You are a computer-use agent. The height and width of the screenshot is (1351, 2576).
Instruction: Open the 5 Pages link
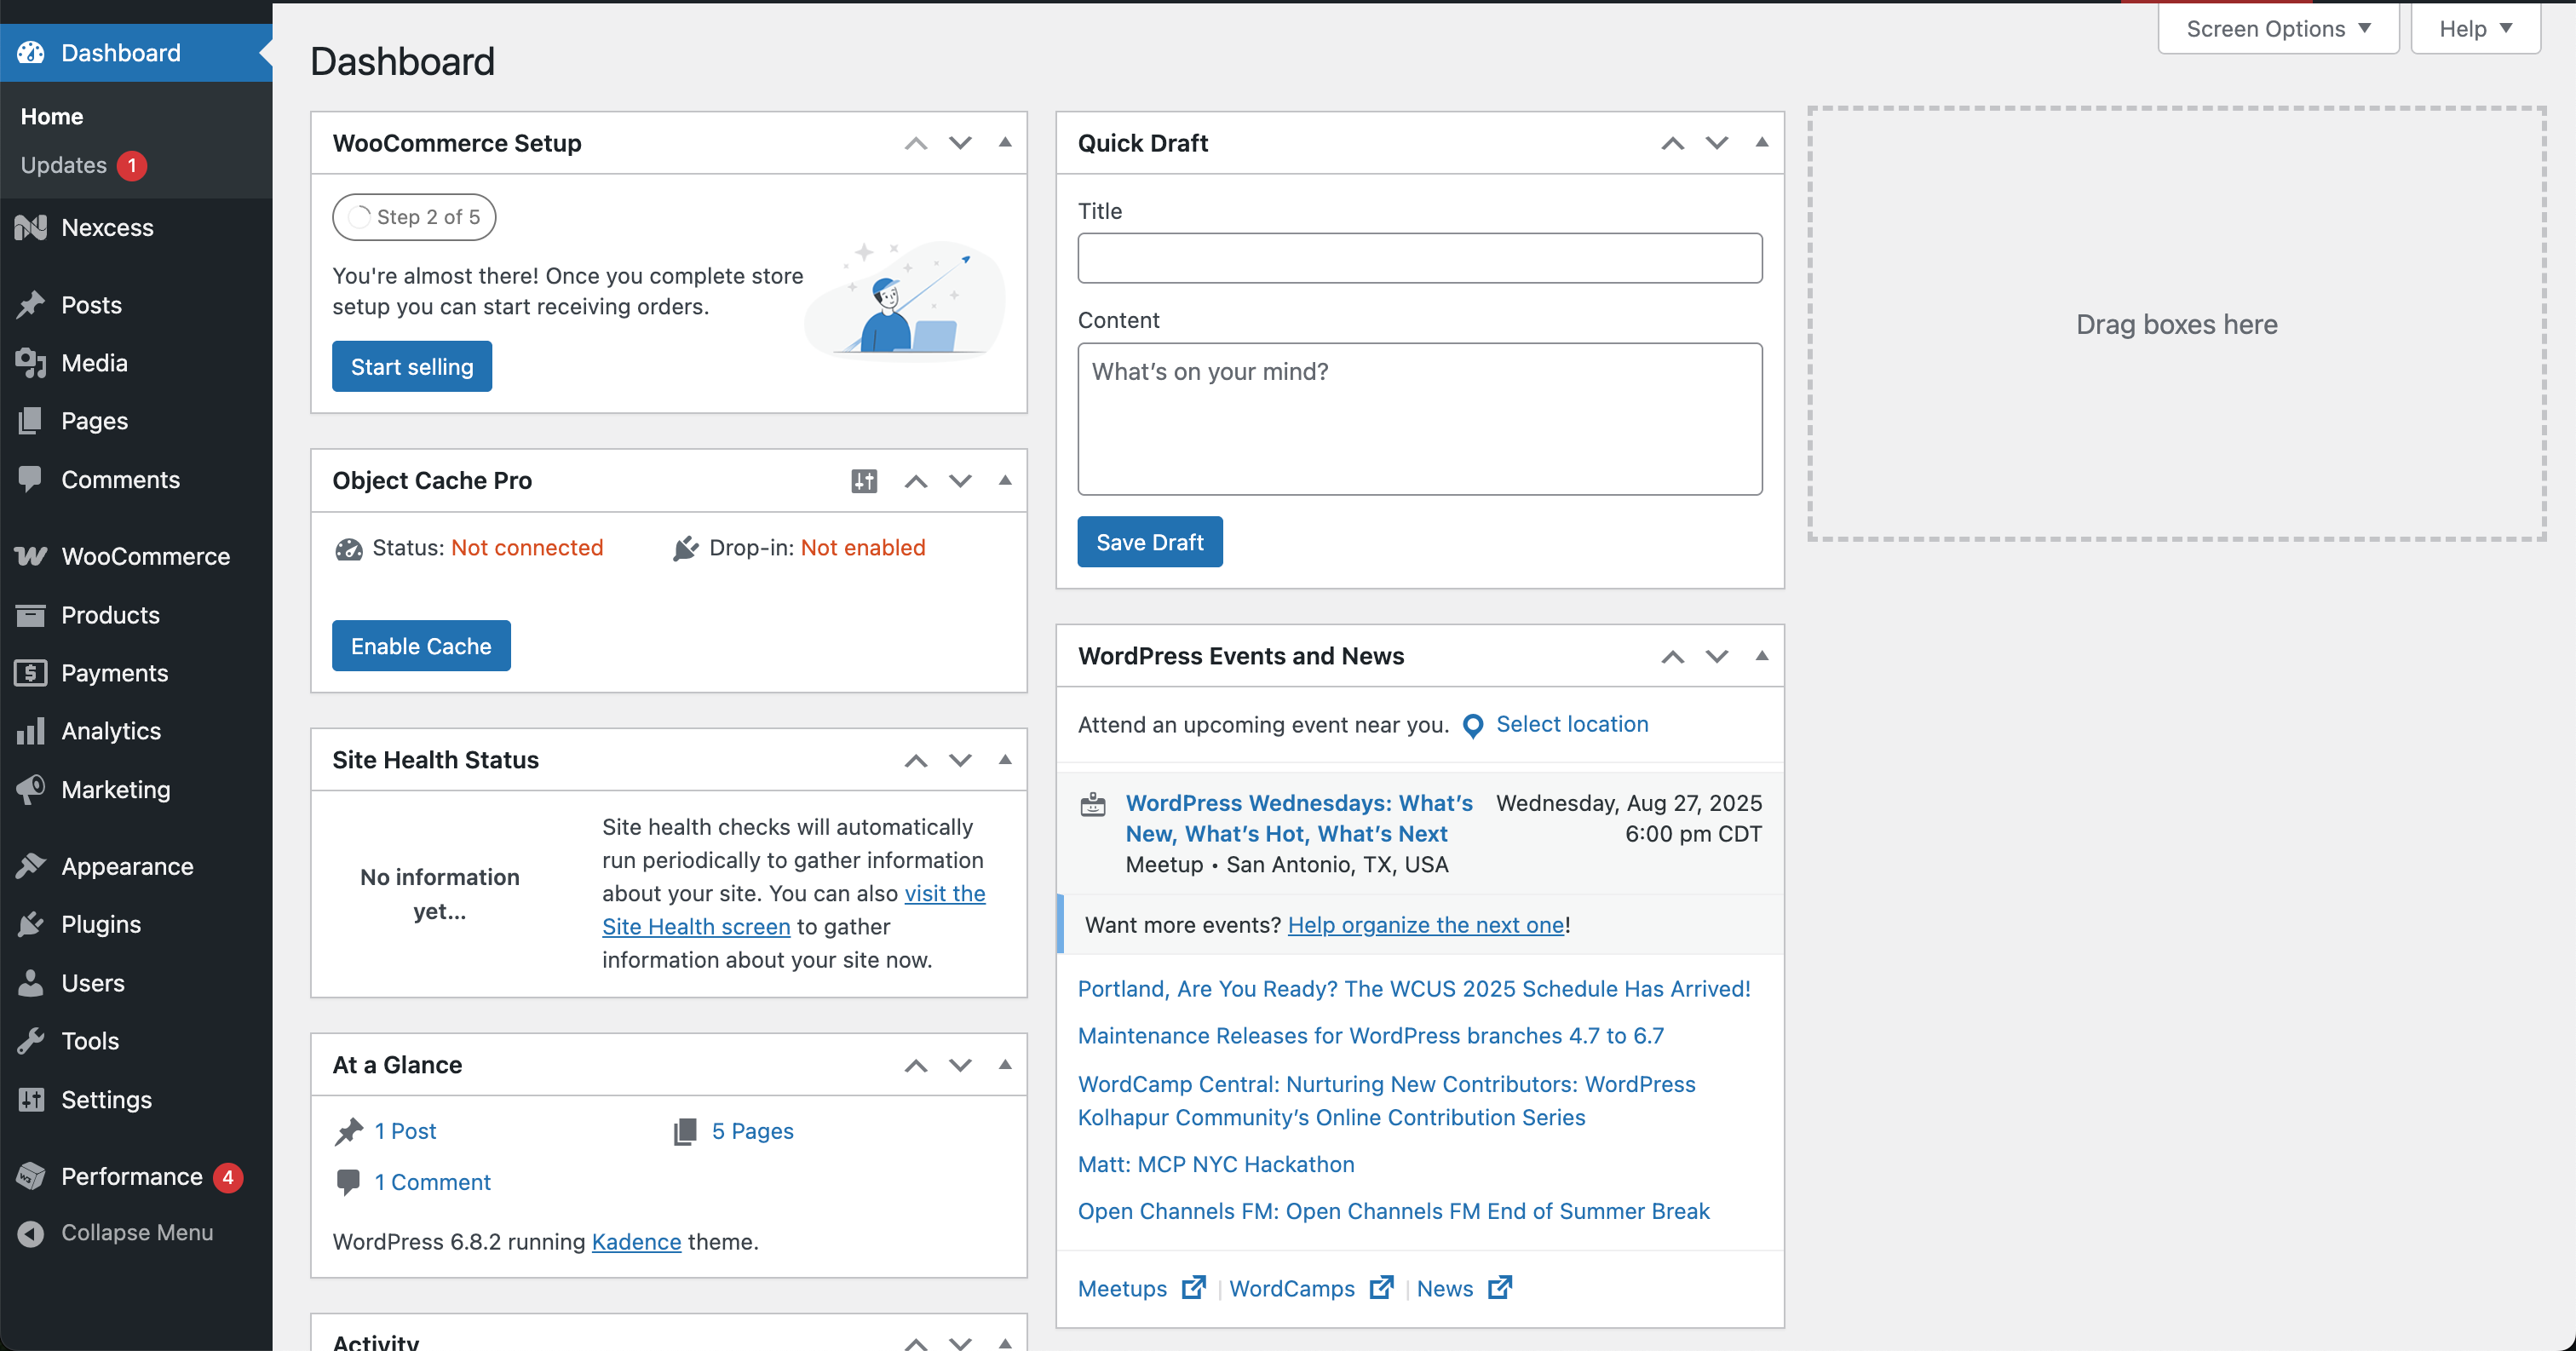point(752,1131)
